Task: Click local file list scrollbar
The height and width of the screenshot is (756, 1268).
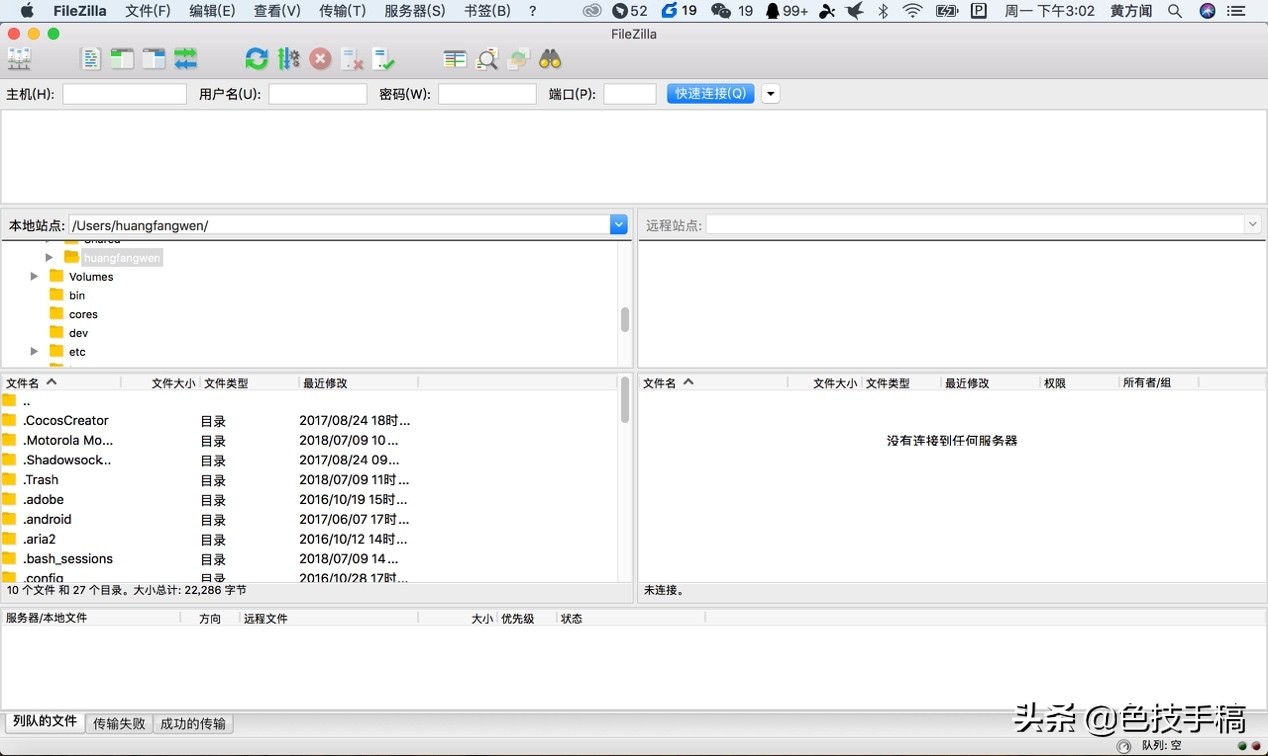Action: (625, 400)
